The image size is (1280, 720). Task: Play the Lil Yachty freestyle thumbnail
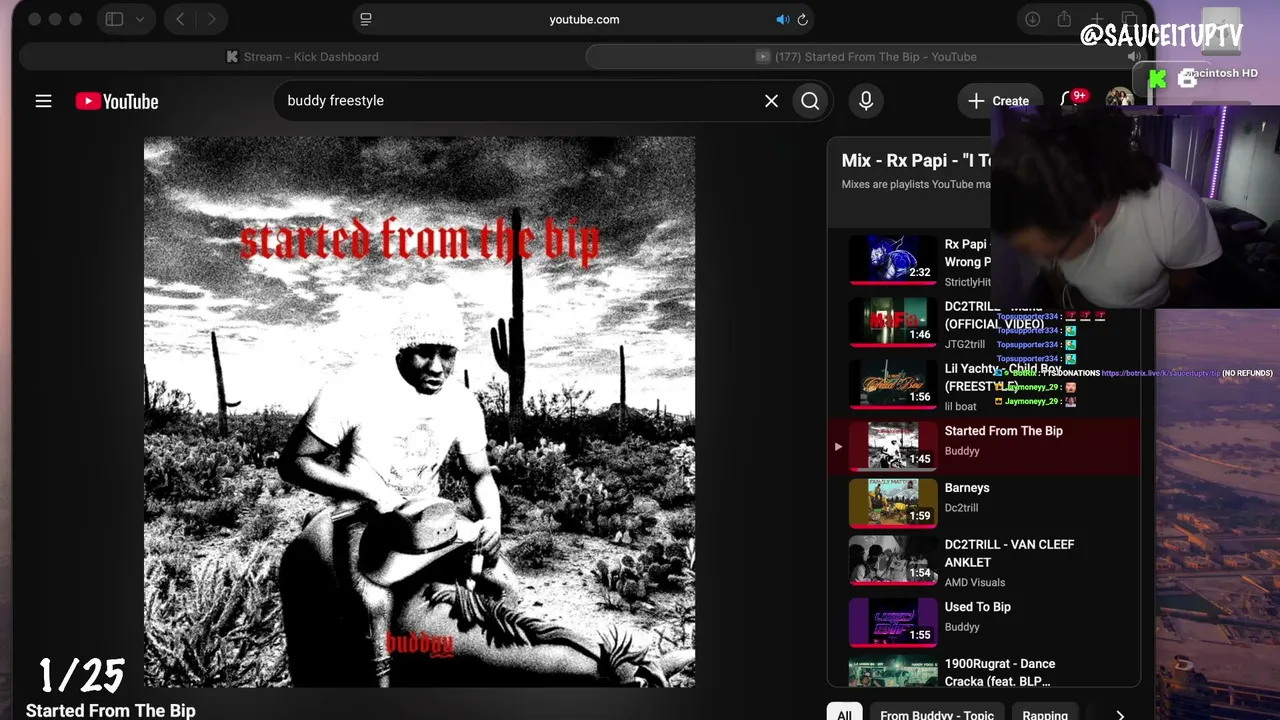(x=893, y=384)
